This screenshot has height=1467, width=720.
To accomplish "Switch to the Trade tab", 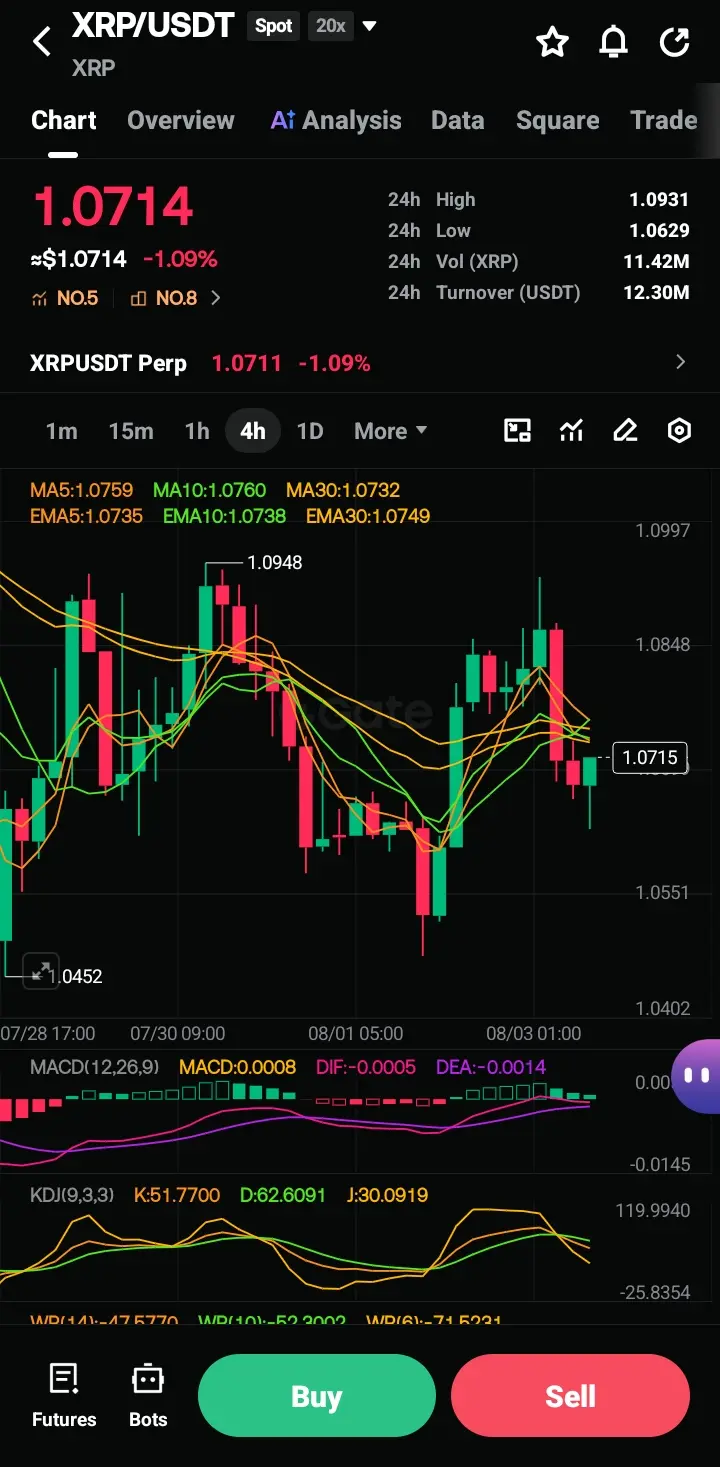I will [x=664, y=120].
